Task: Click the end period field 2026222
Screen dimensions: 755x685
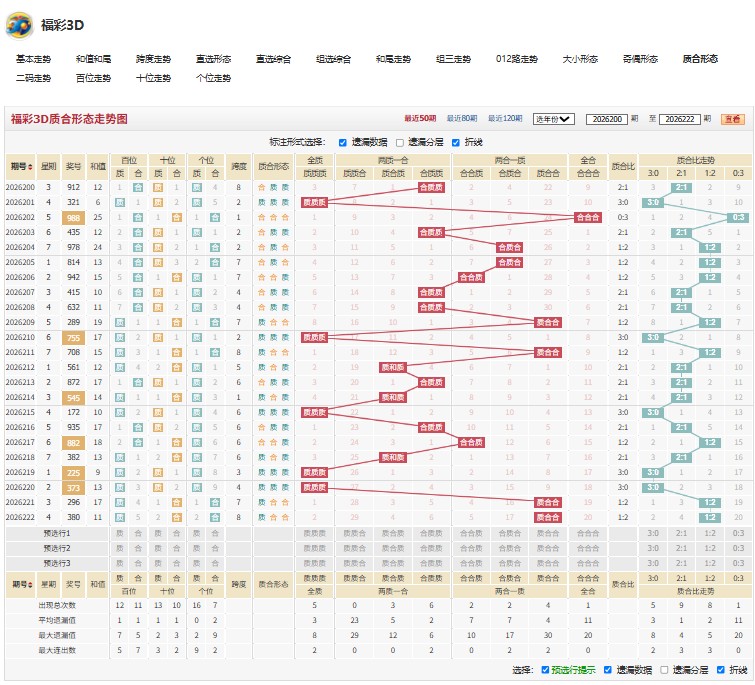Action: [x=679, y=119]
